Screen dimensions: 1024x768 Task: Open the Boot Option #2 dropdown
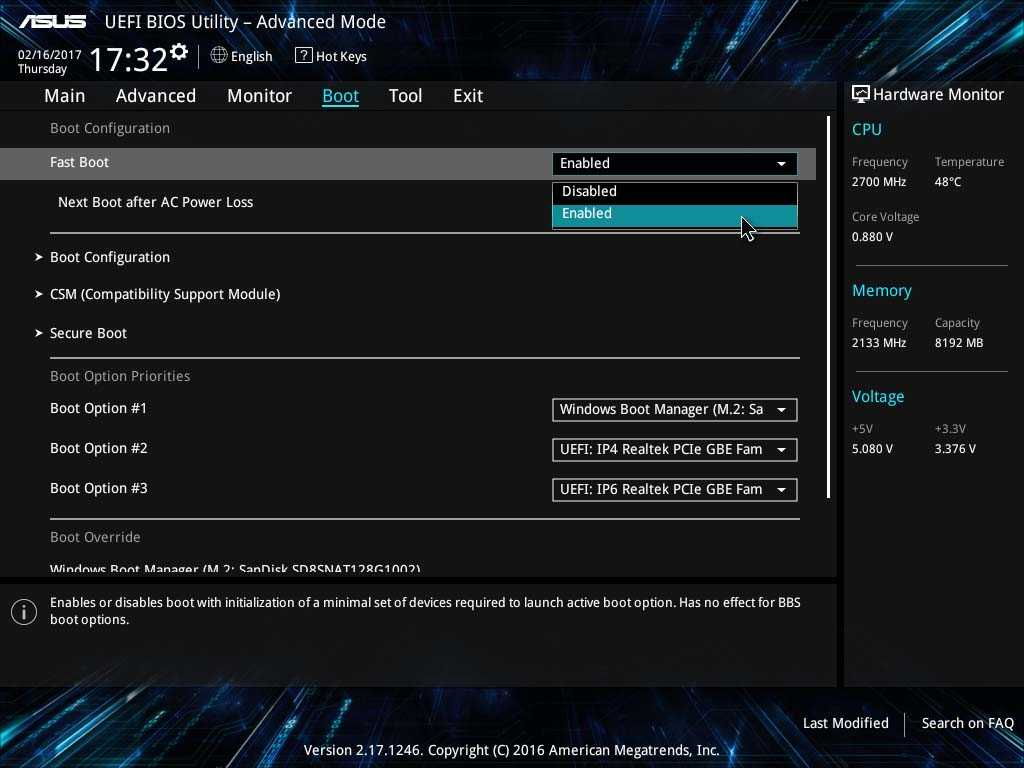[675, 450]
